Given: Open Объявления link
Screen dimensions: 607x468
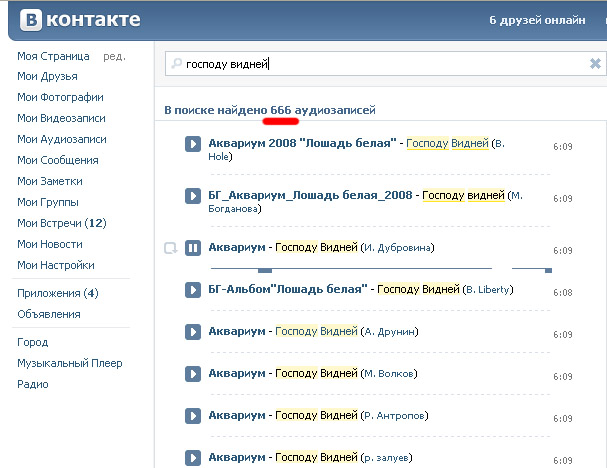Looking at the screenshot, I should [x=49, y=314].
